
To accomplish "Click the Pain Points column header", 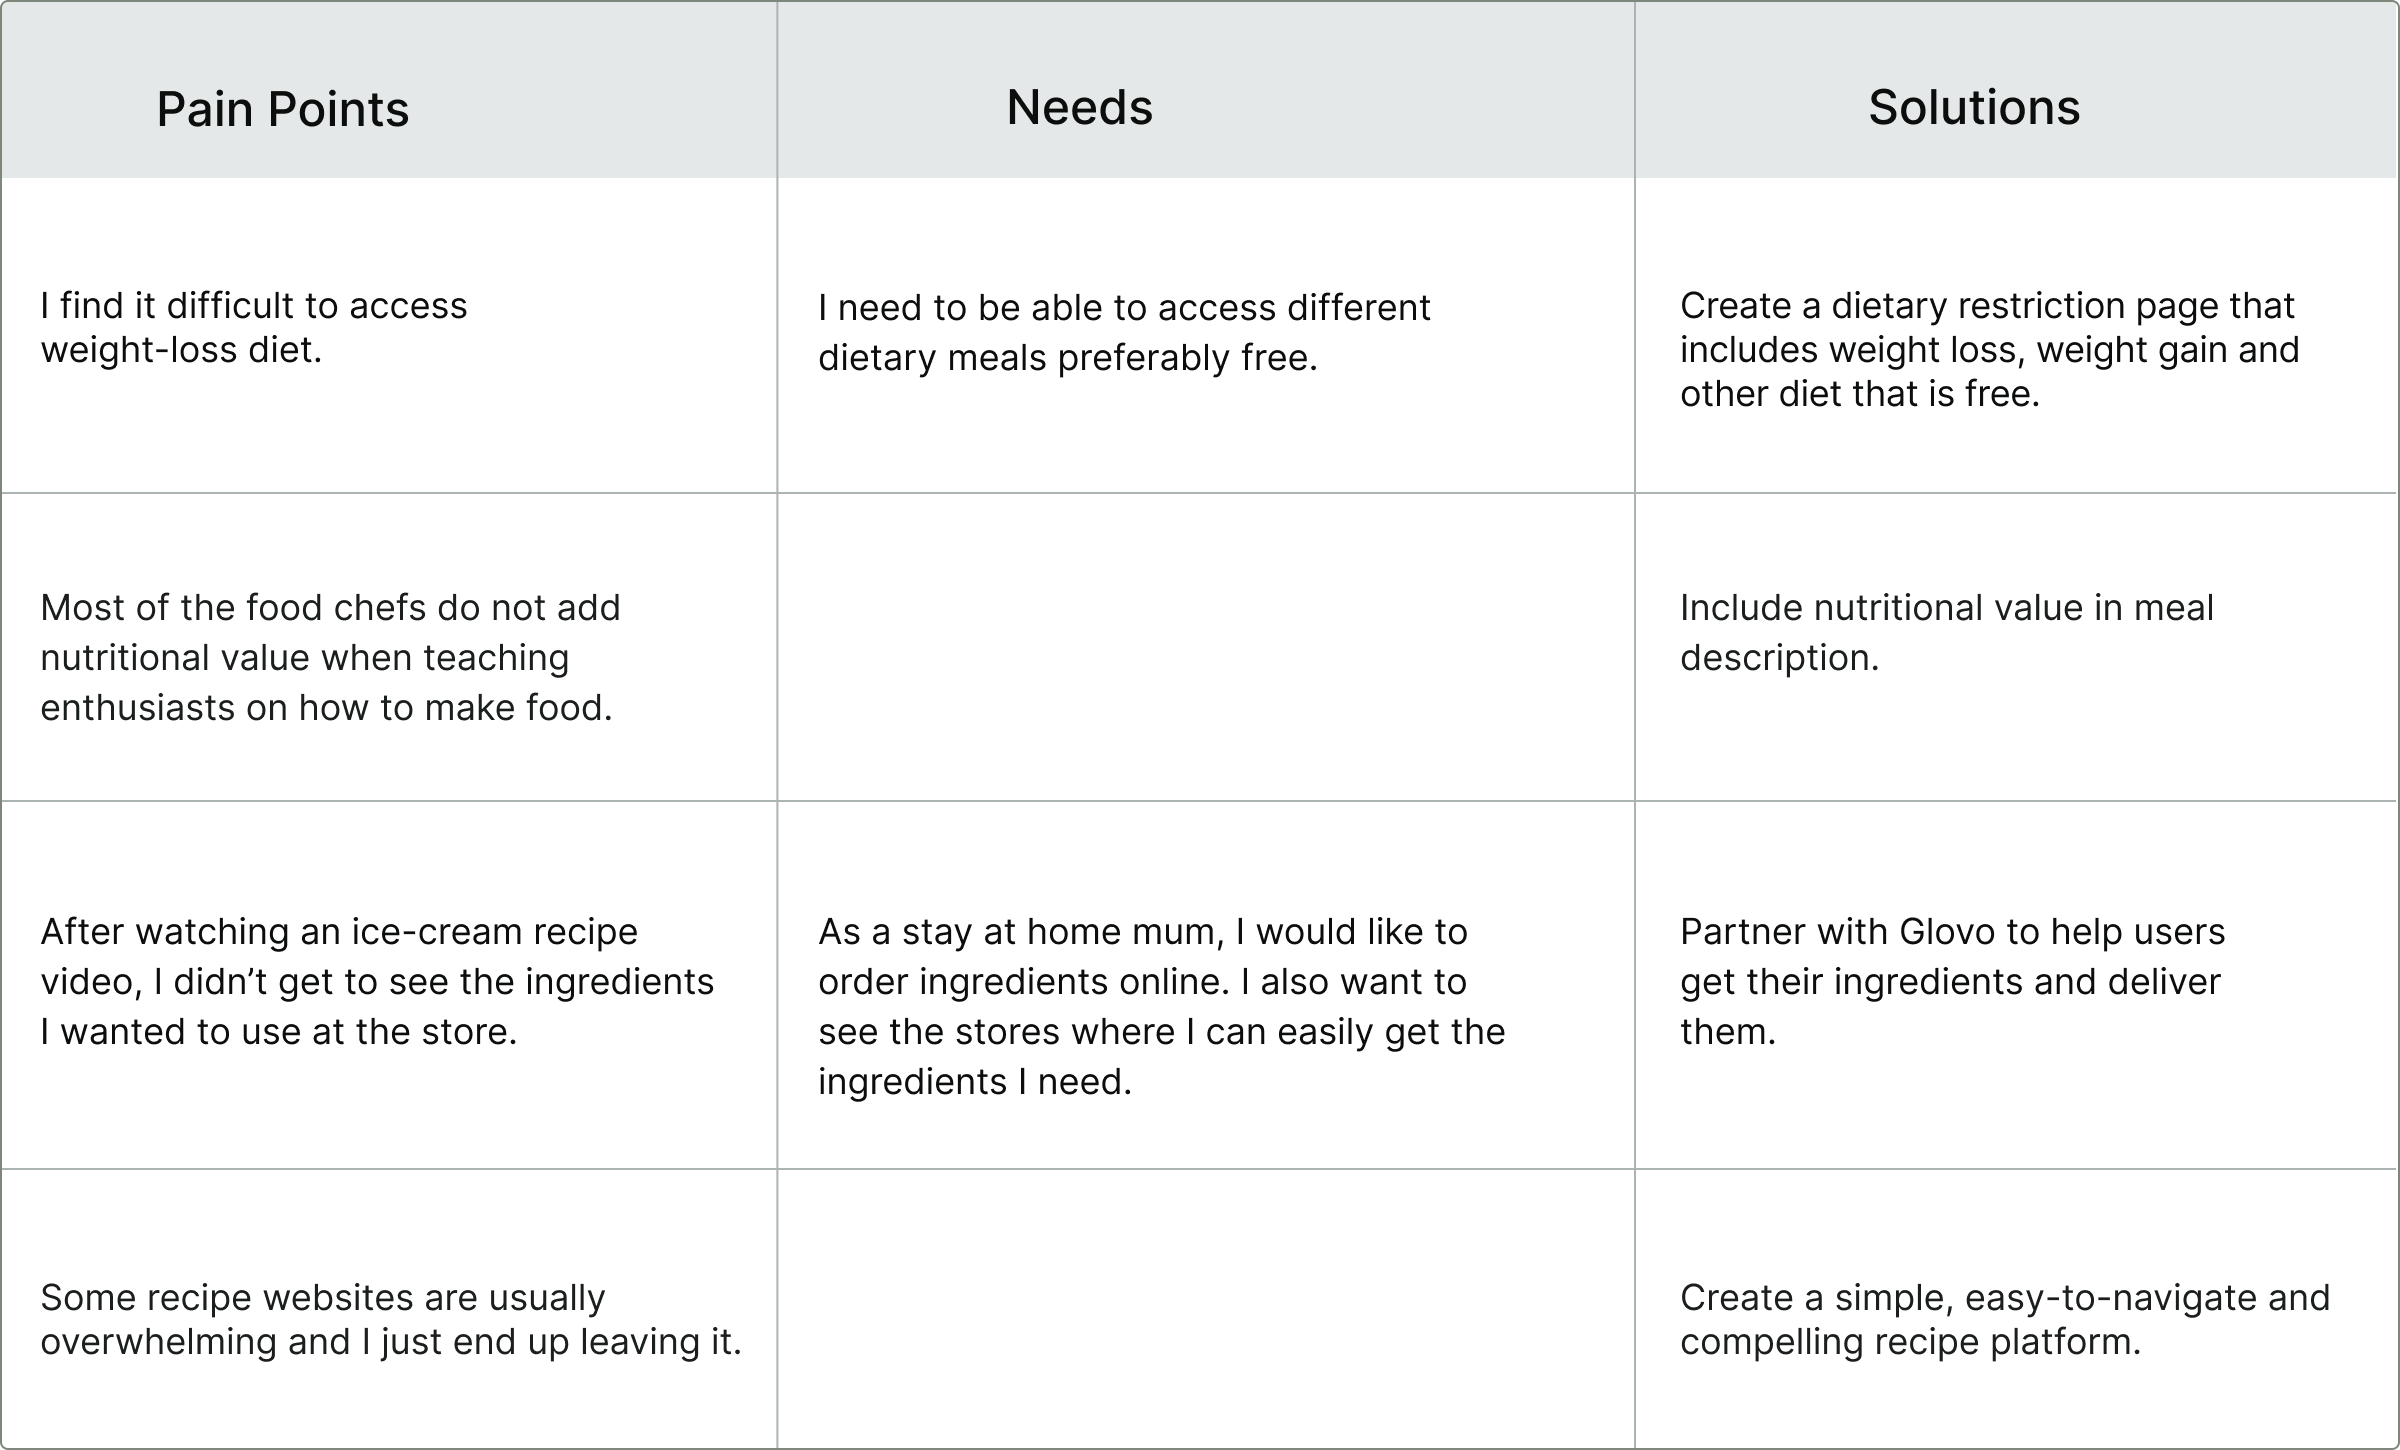I will click(283, 109).
